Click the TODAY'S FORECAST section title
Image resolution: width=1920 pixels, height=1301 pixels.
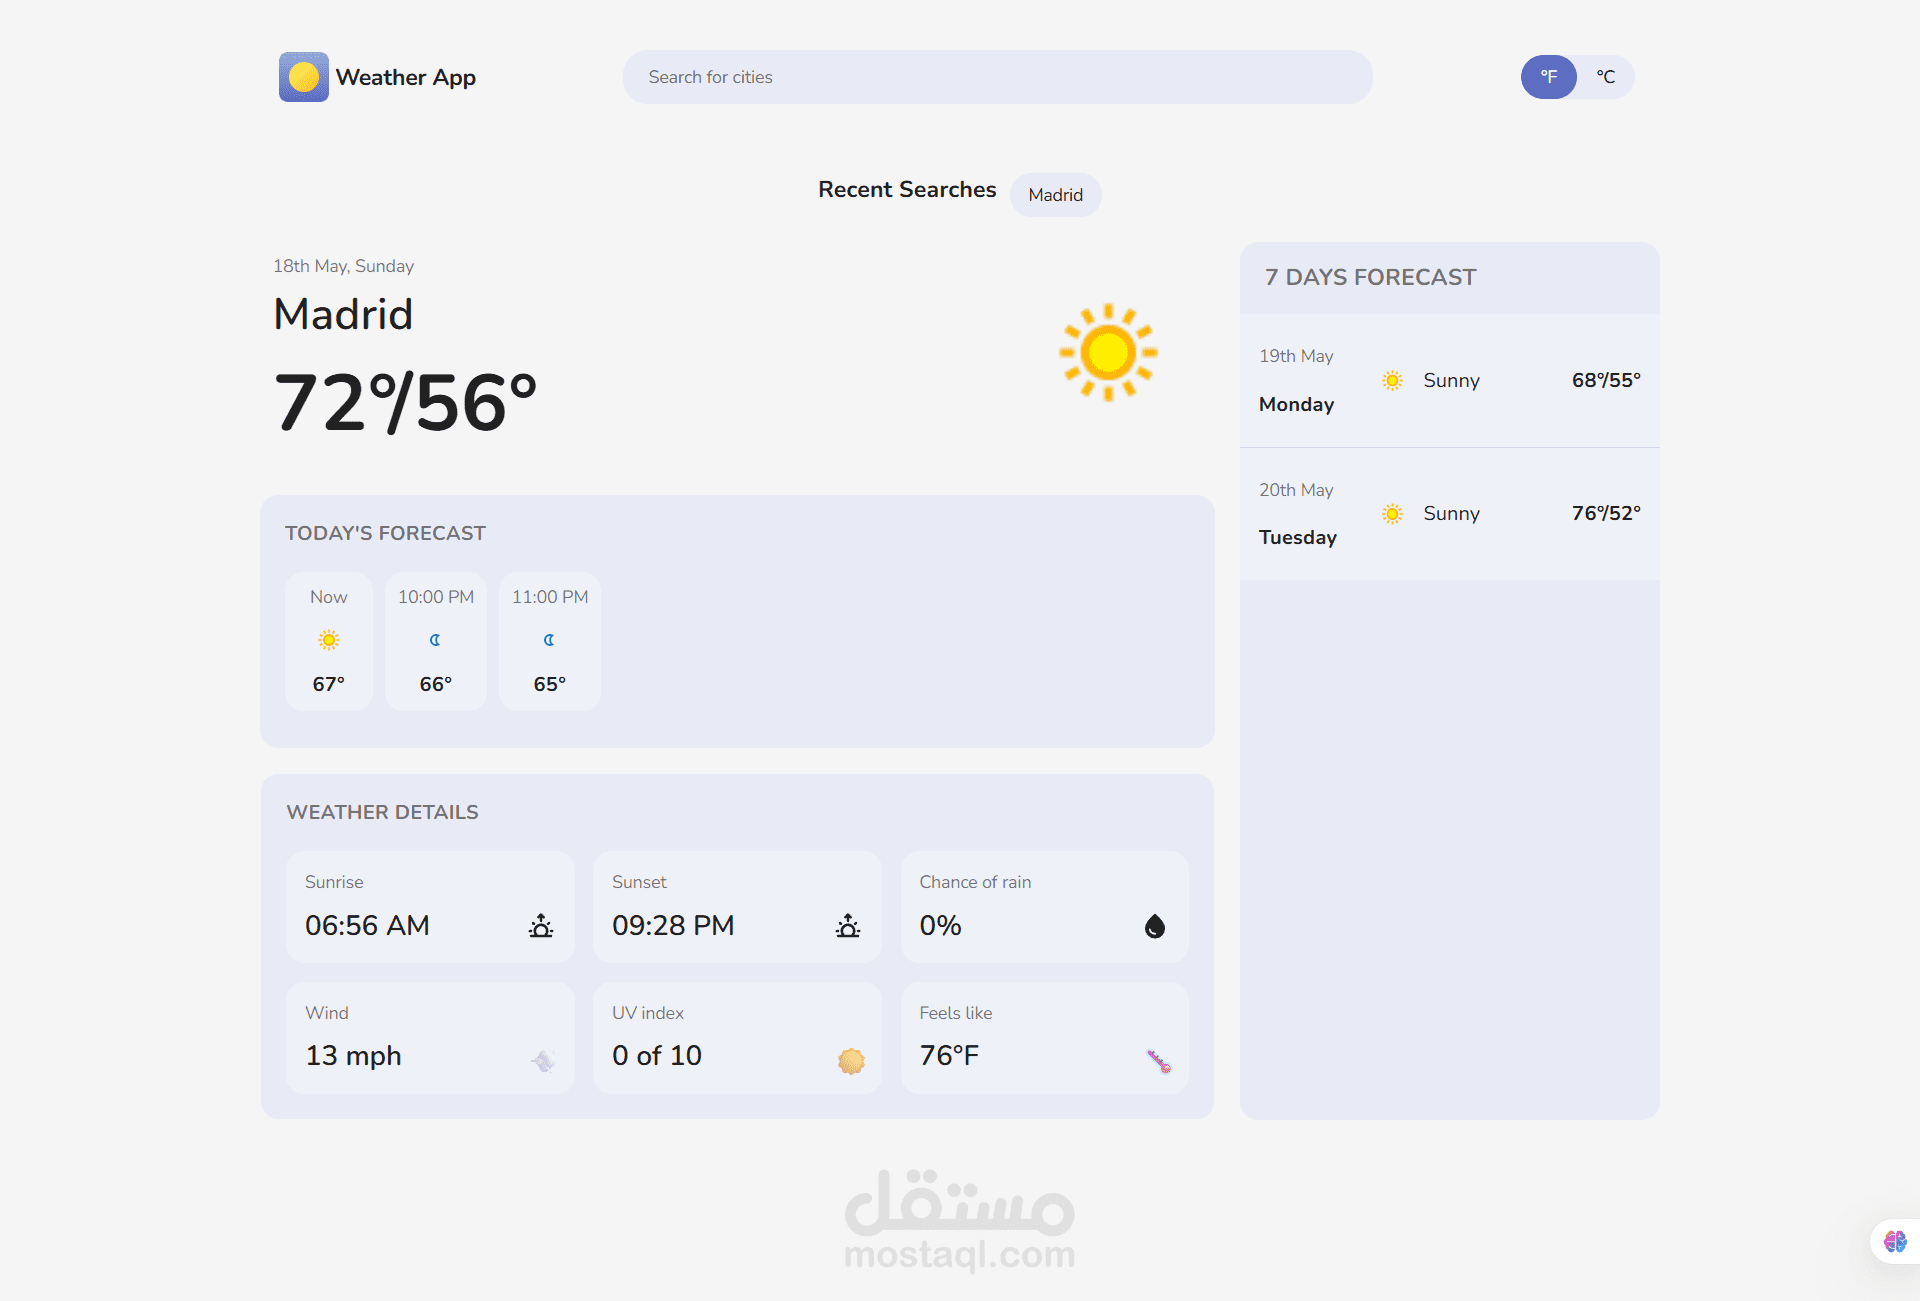click(x=386, y=533)
